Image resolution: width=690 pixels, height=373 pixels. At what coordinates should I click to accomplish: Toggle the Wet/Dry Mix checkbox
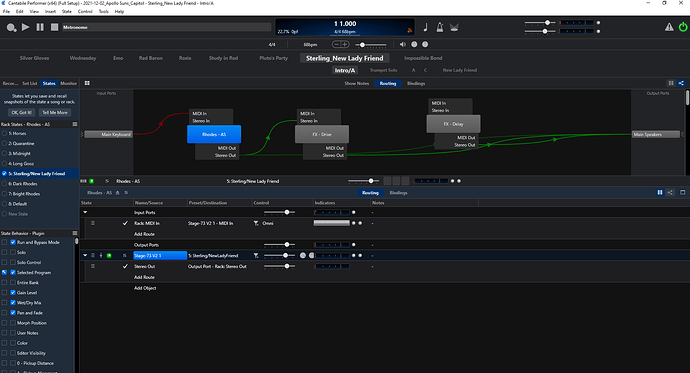[x=13, y=303]
